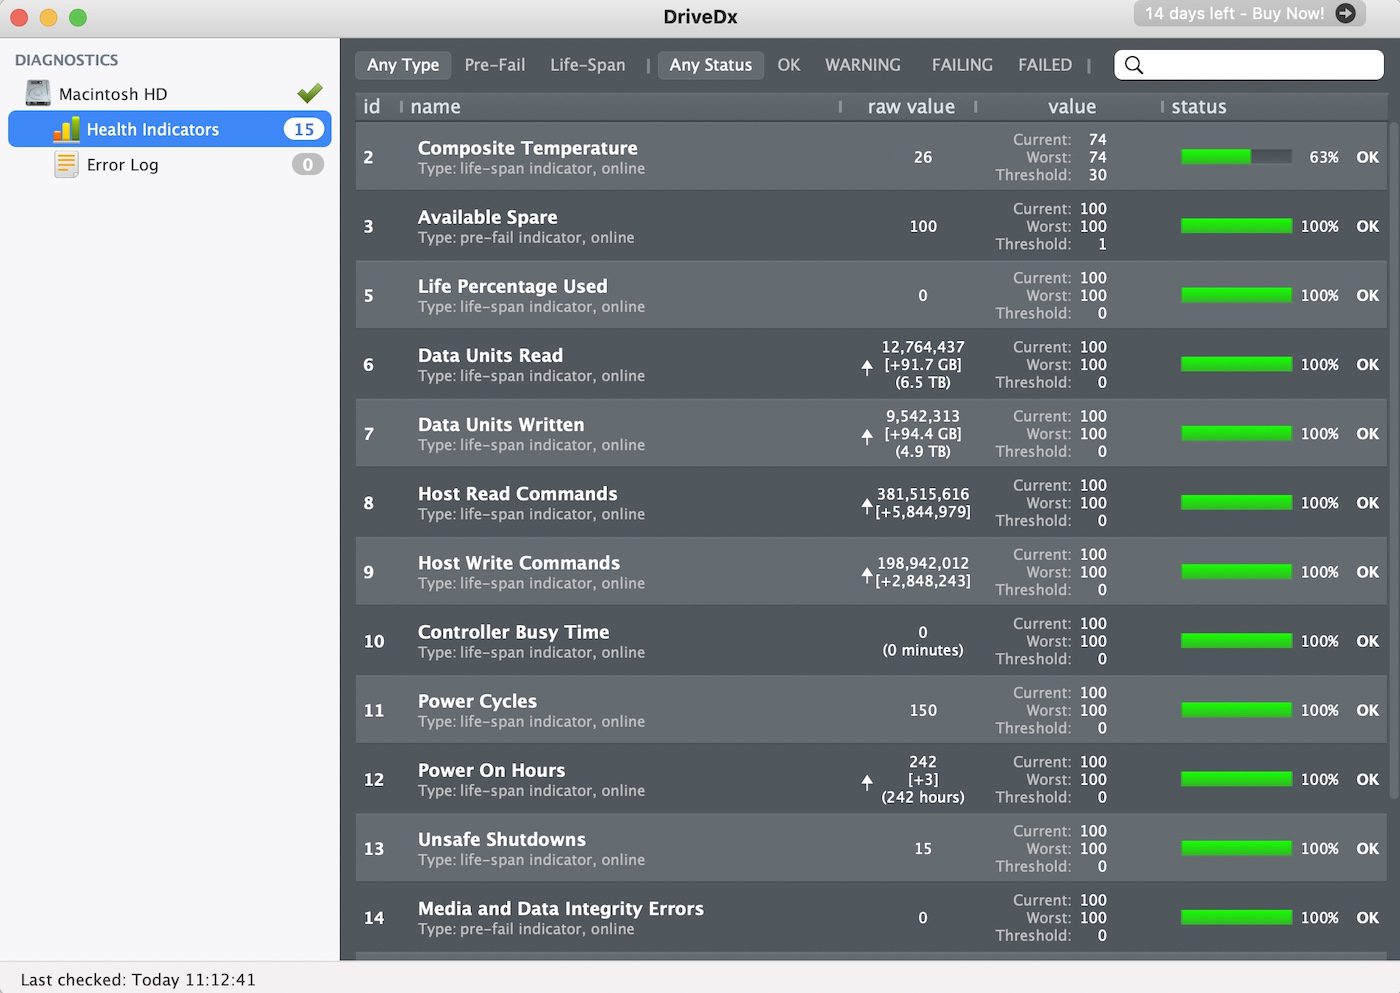The height and width of the screenshot is (993, 1400).
Task: Select the WARNING status filter tab
Action: coord(862,65)
